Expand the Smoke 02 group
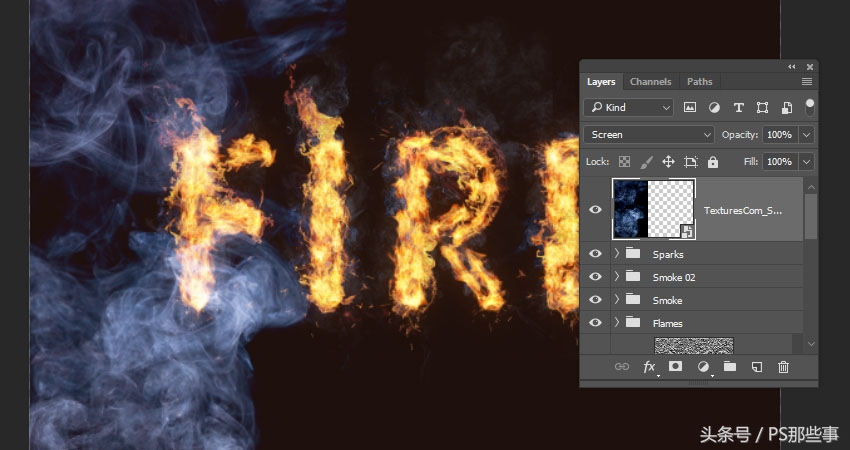This screenshot has height=450, width=850. tap(616, 276)
